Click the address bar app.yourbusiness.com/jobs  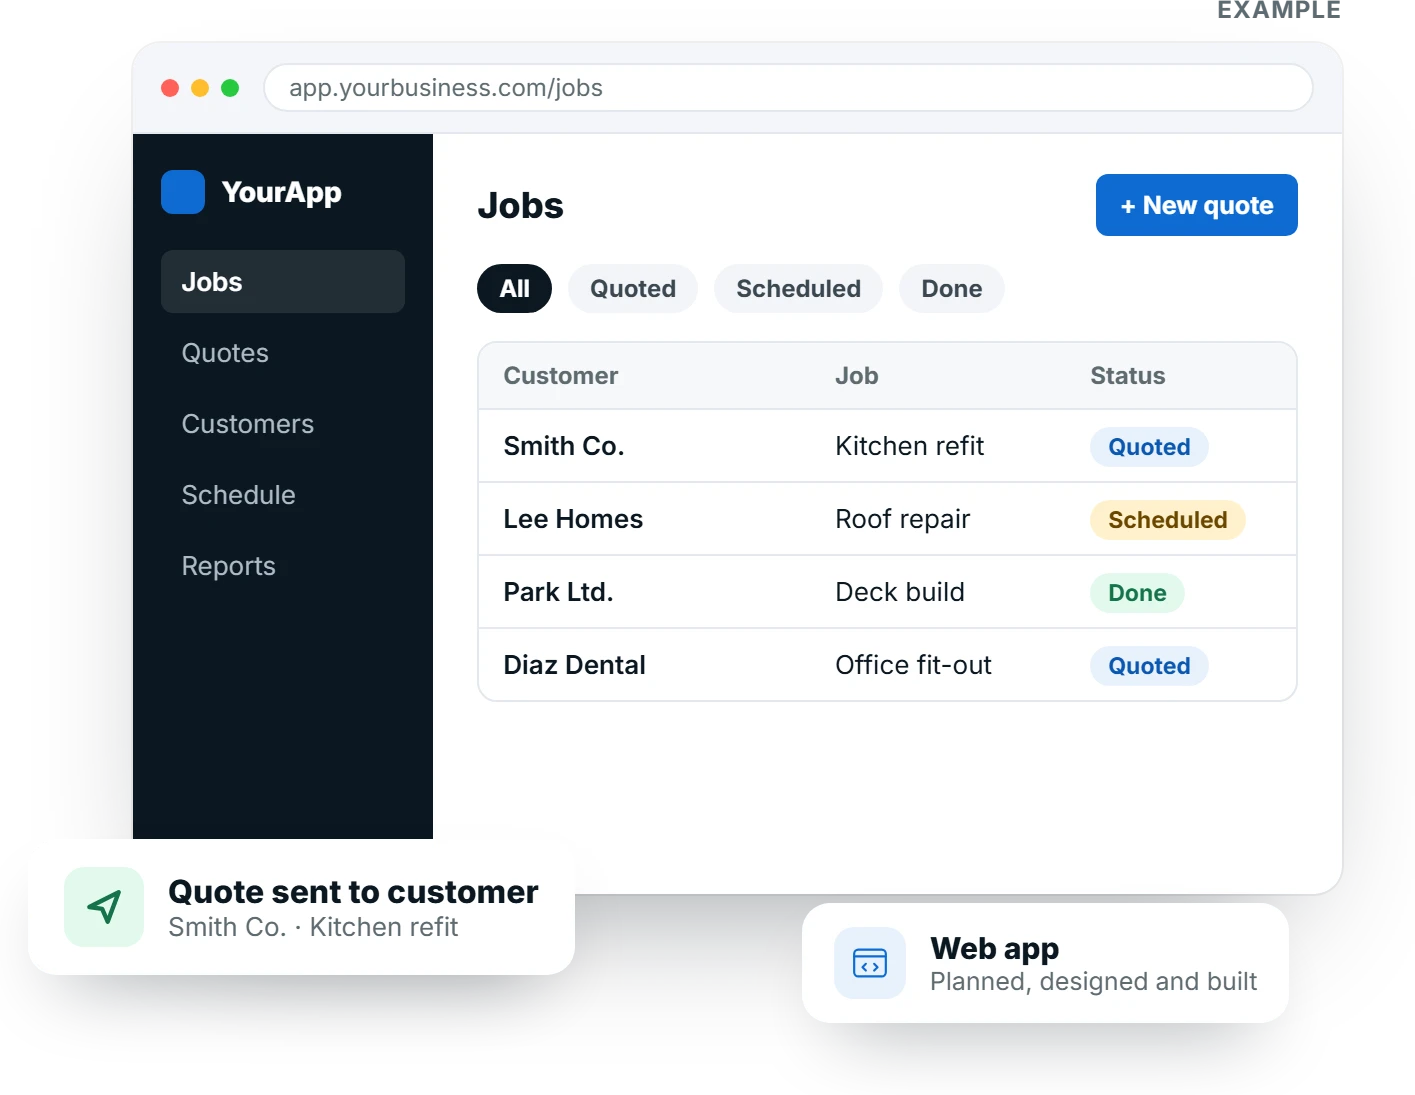(x=788, y=88)
